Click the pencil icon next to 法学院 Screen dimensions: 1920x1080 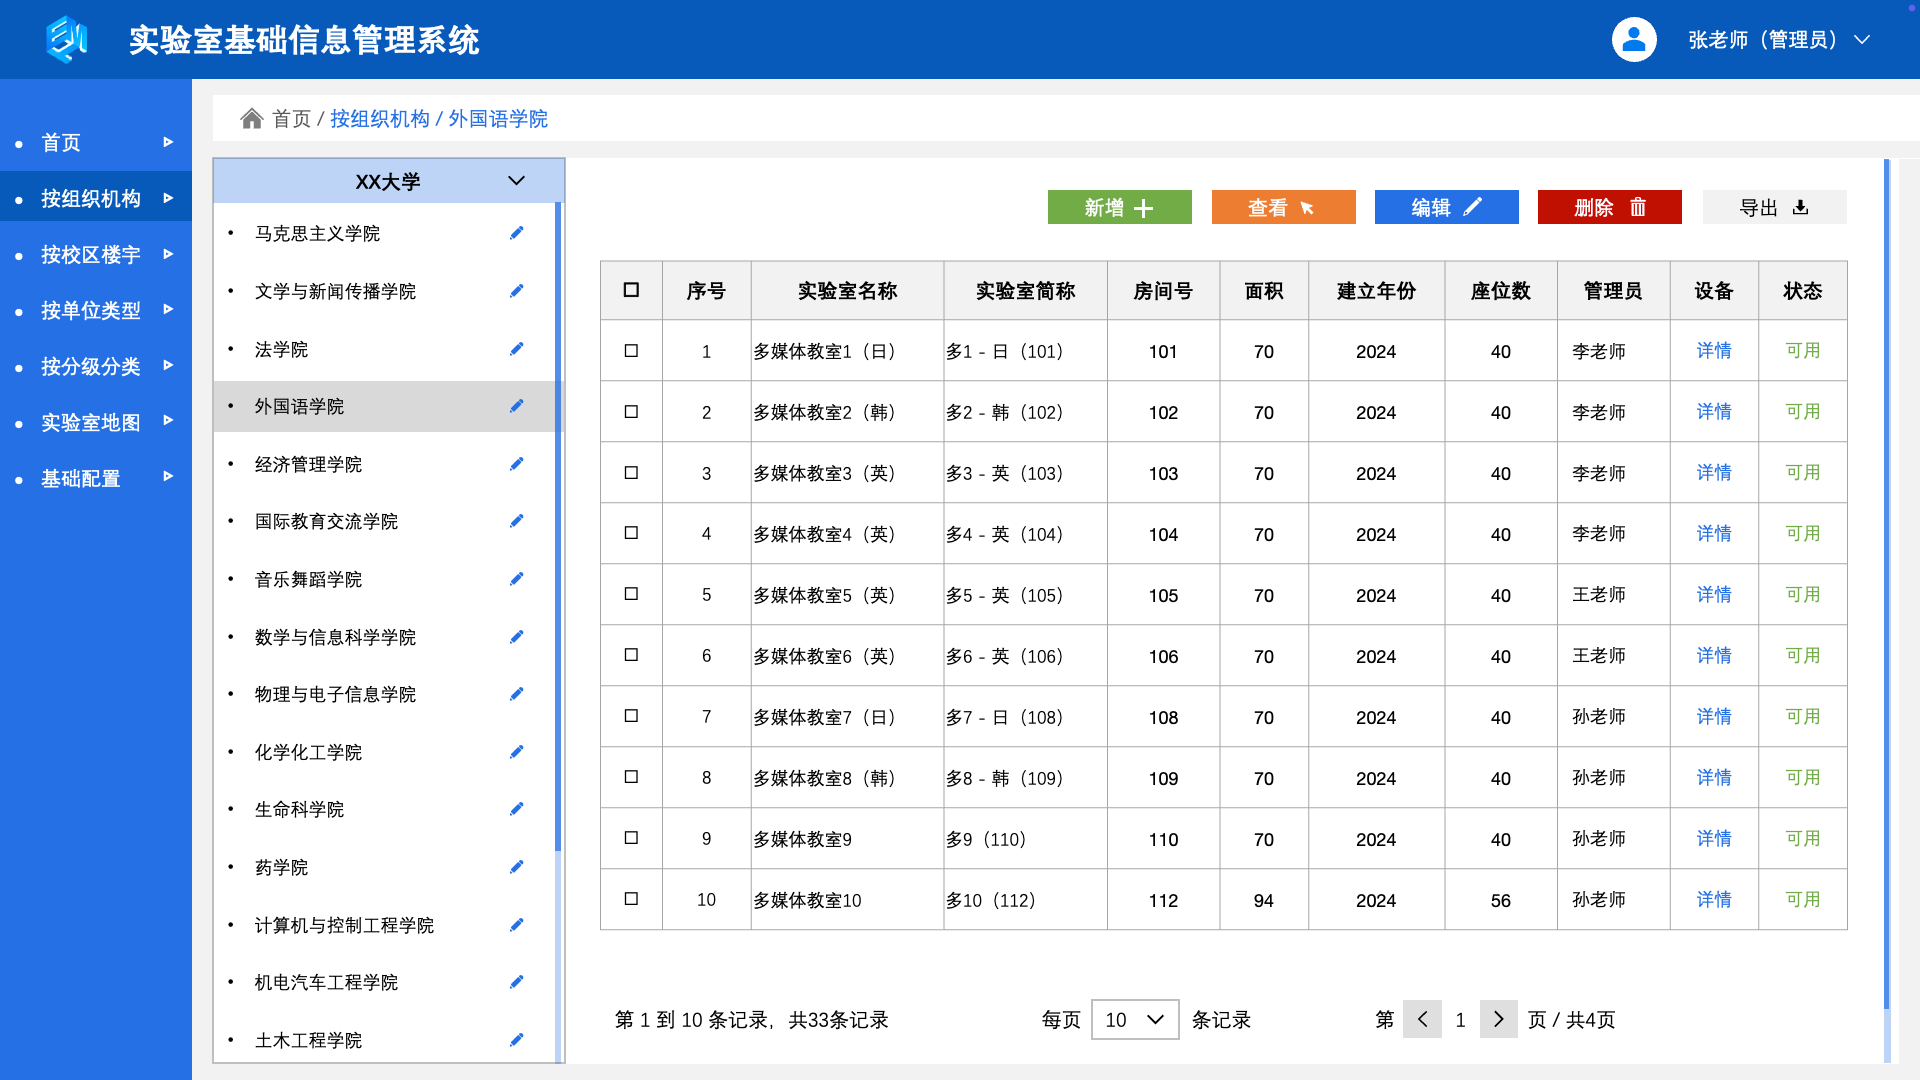(516, 349)
